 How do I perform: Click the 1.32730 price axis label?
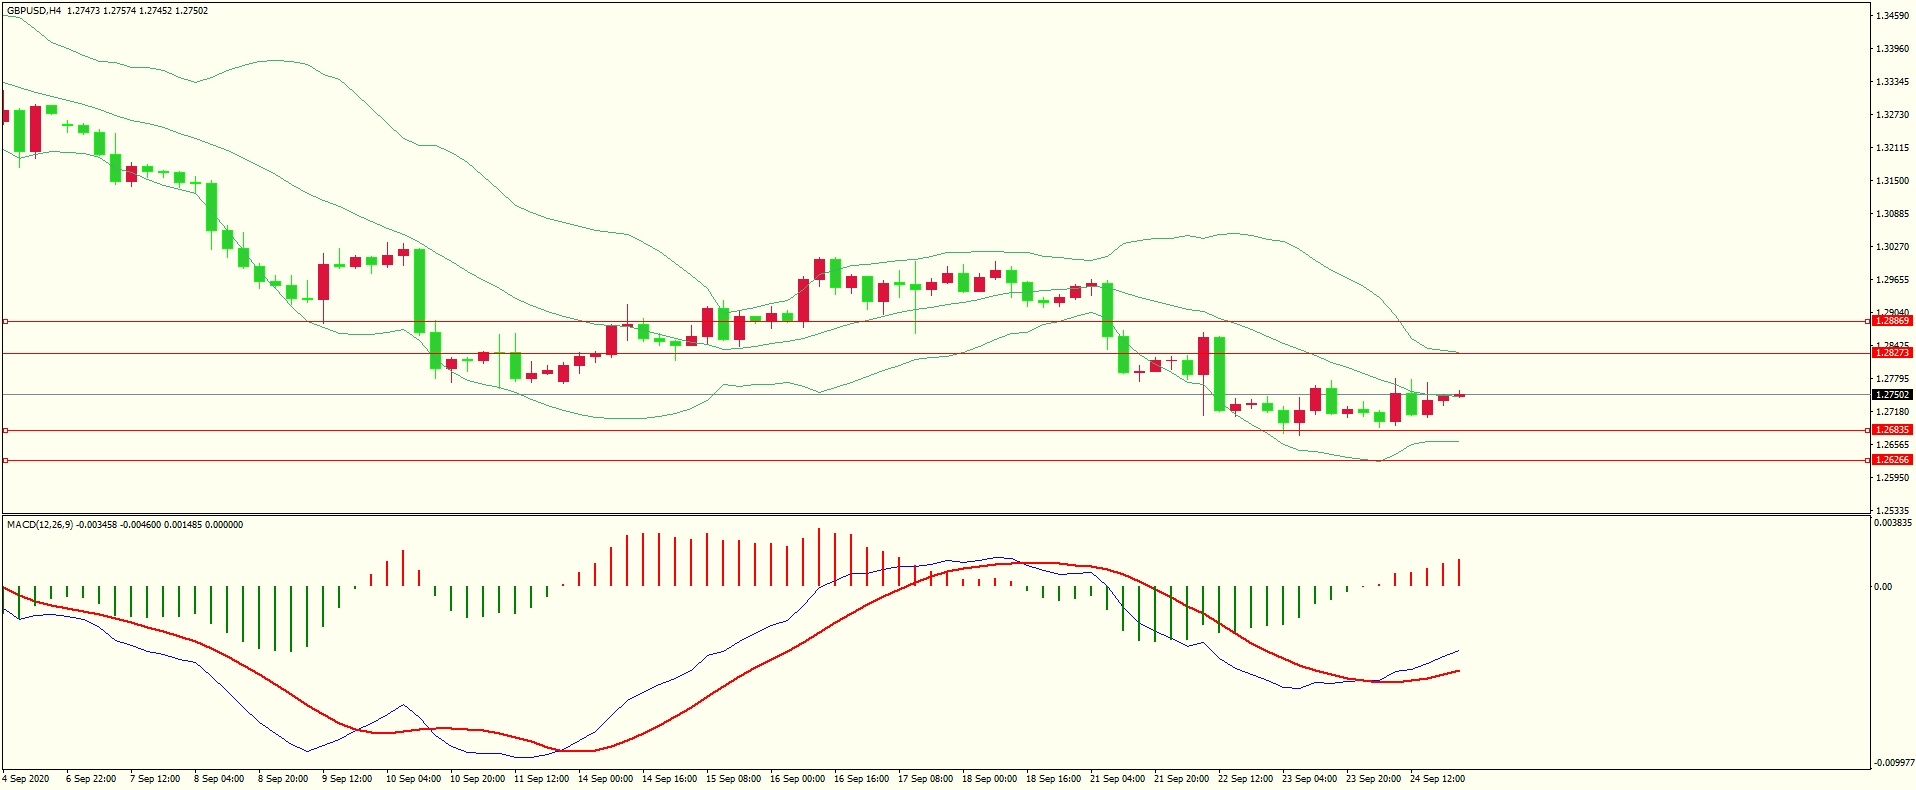click(1893, 115)
